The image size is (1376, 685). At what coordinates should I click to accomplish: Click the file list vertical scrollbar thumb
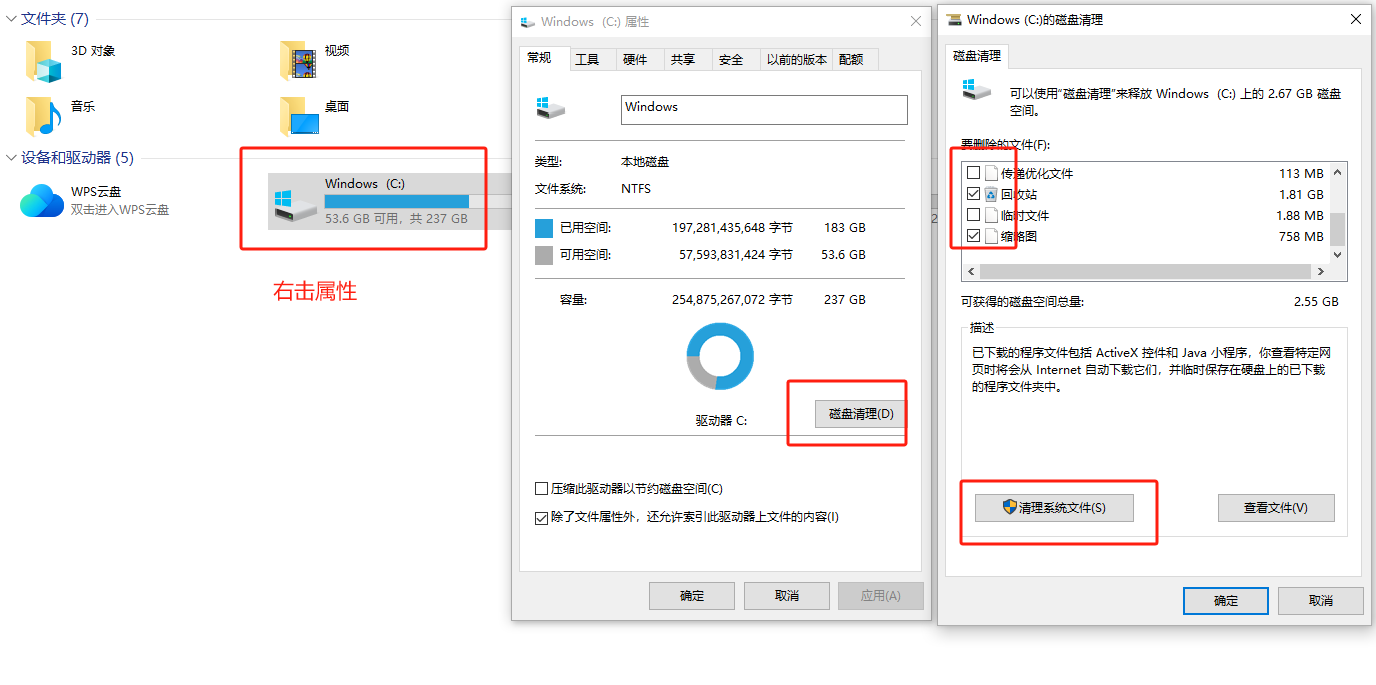click(x=1338, y=228)
